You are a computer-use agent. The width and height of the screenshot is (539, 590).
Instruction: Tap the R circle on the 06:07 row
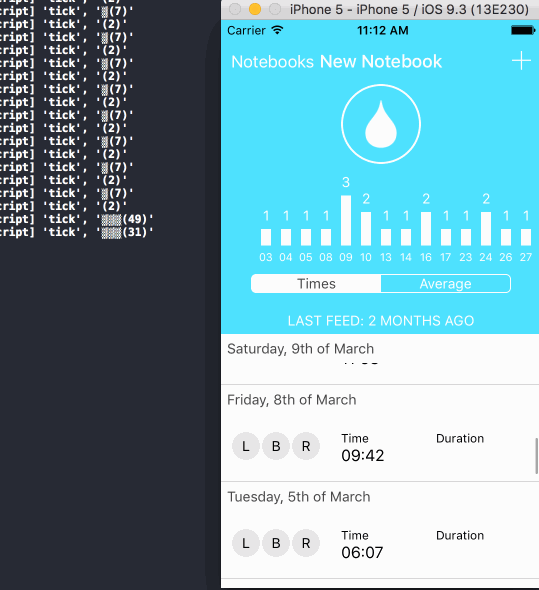pos(306,543)
